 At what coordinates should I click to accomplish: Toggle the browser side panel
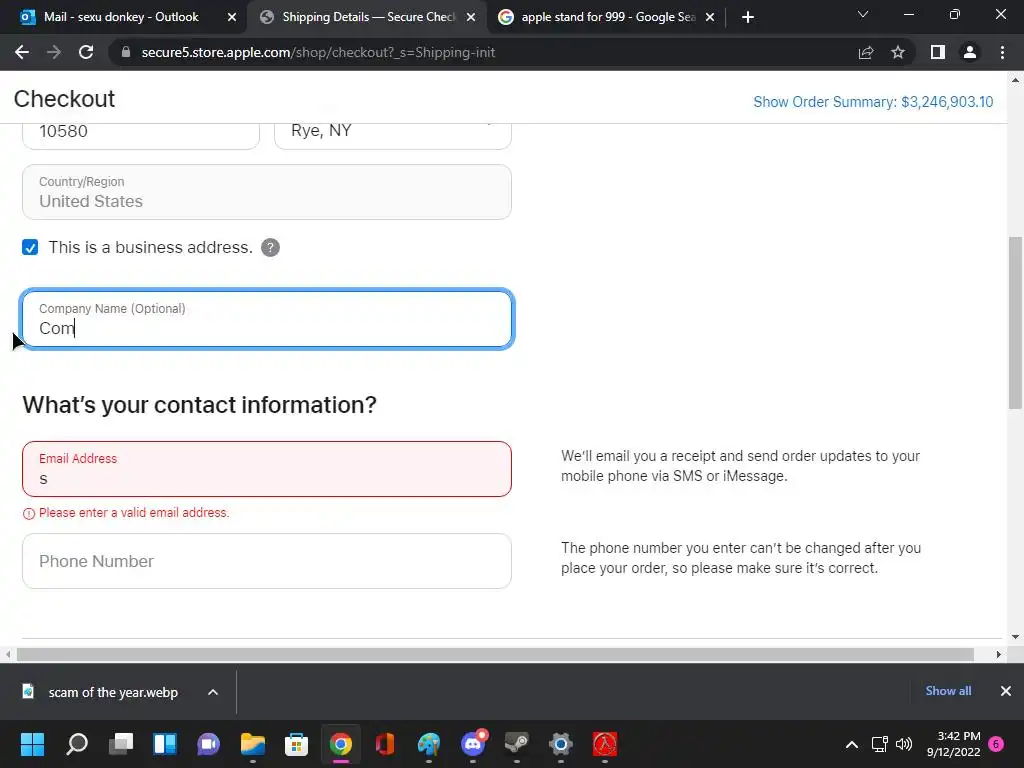[938, 52]
